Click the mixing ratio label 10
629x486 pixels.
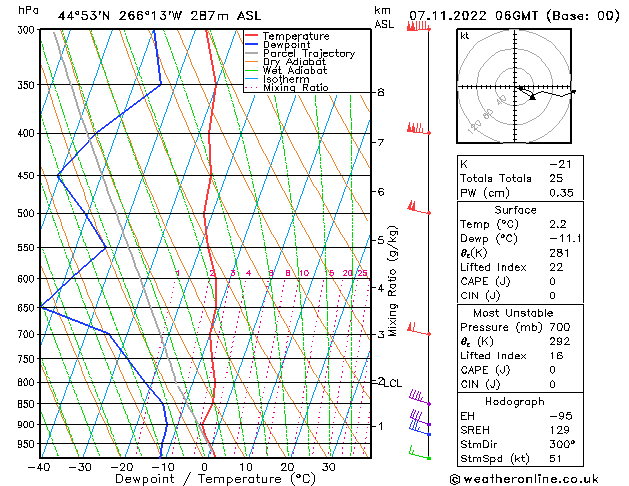304,273
